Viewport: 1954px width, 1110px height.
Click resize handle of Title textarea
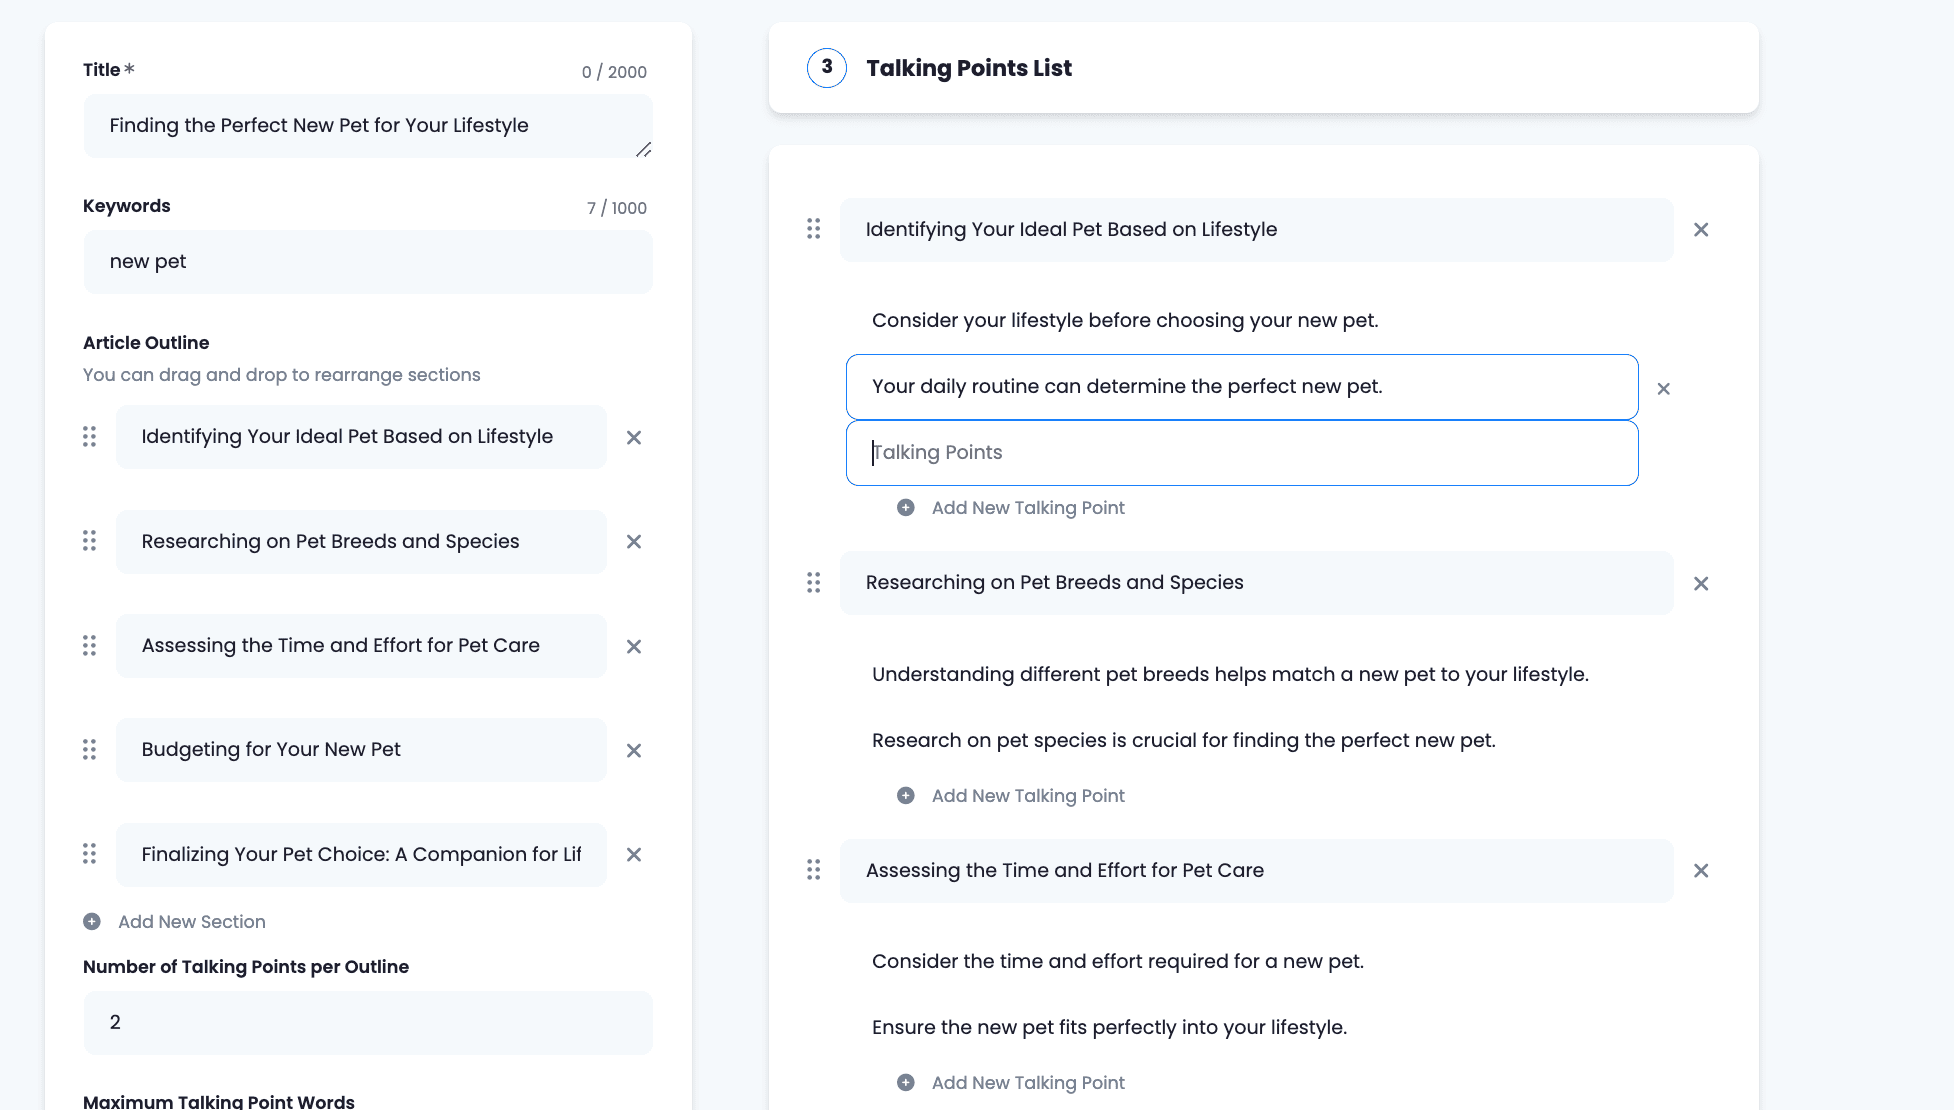644,150
